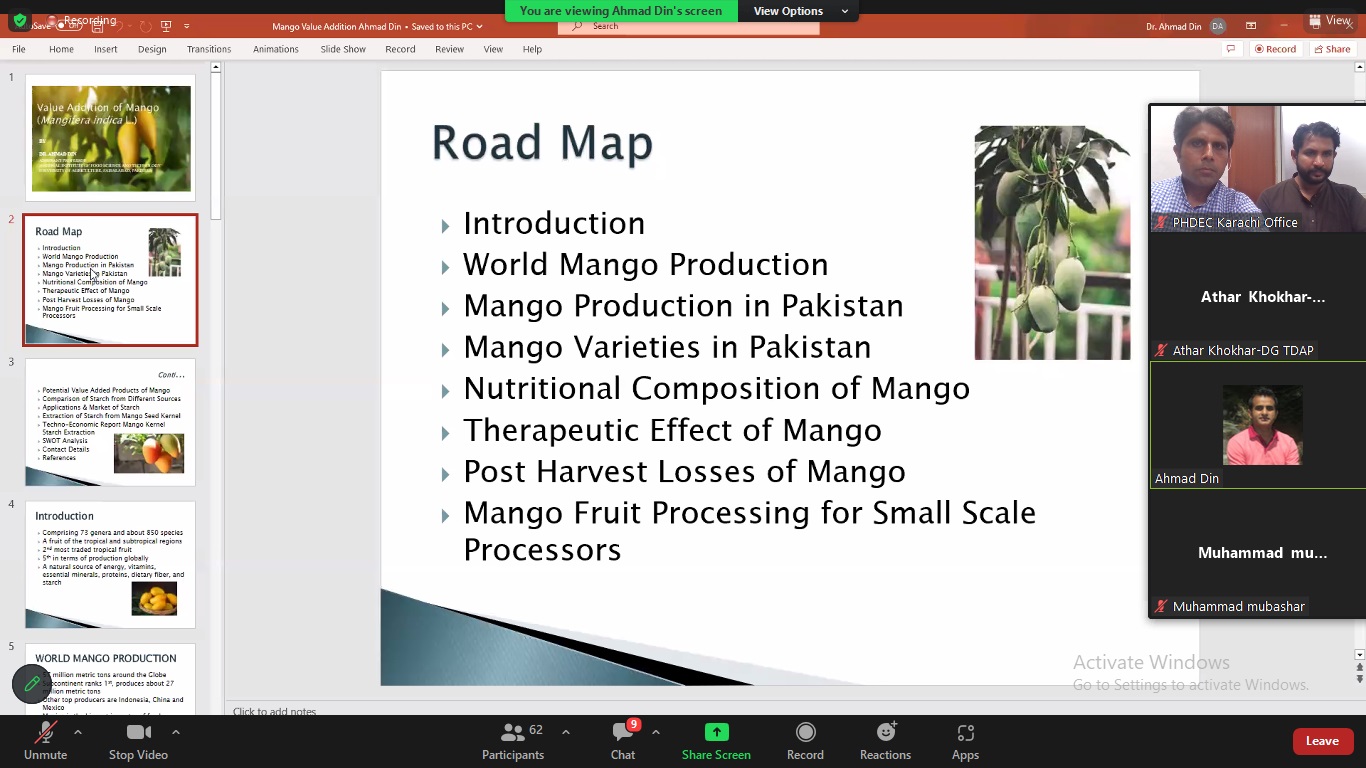This screenshot has width=1366, height=768.
Task: Click the PowerPoint search box
Action: click(700, 26)
